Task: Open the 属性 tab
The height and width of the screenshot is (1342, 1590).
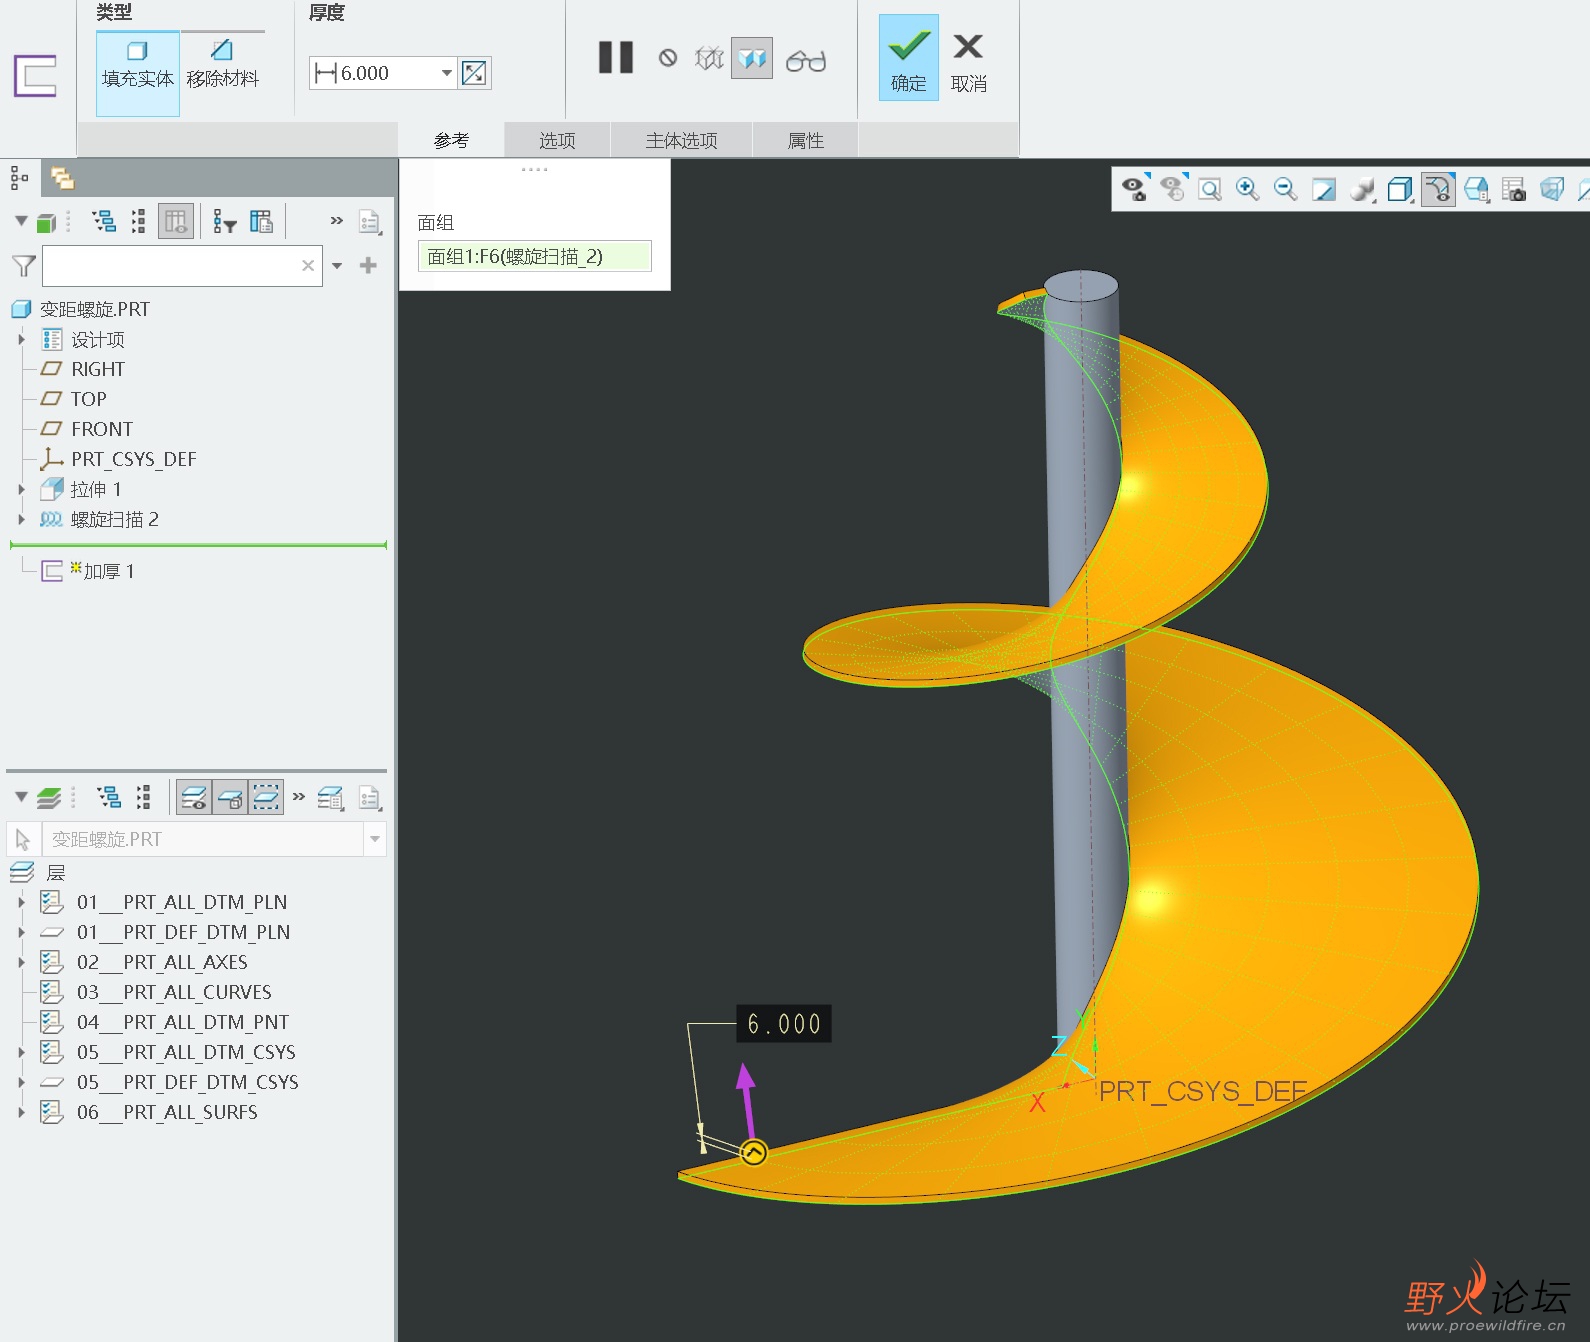Action: [805, 140]
